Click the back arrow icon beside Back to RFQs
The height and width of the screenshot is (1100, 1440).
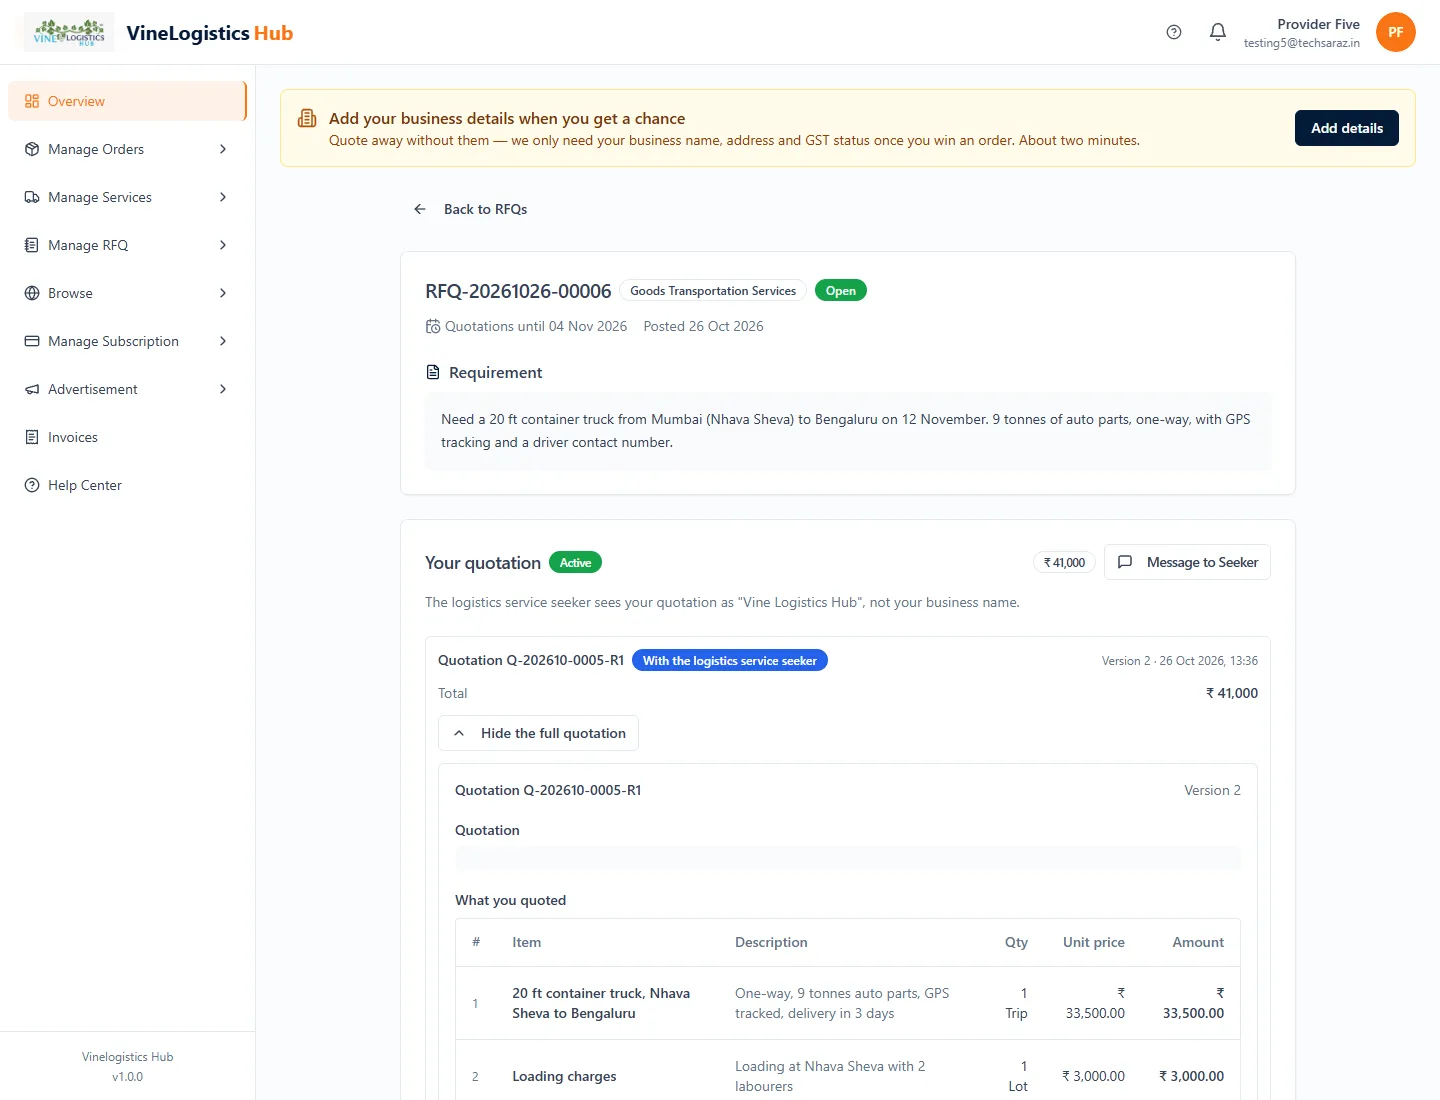coord(420,209)
